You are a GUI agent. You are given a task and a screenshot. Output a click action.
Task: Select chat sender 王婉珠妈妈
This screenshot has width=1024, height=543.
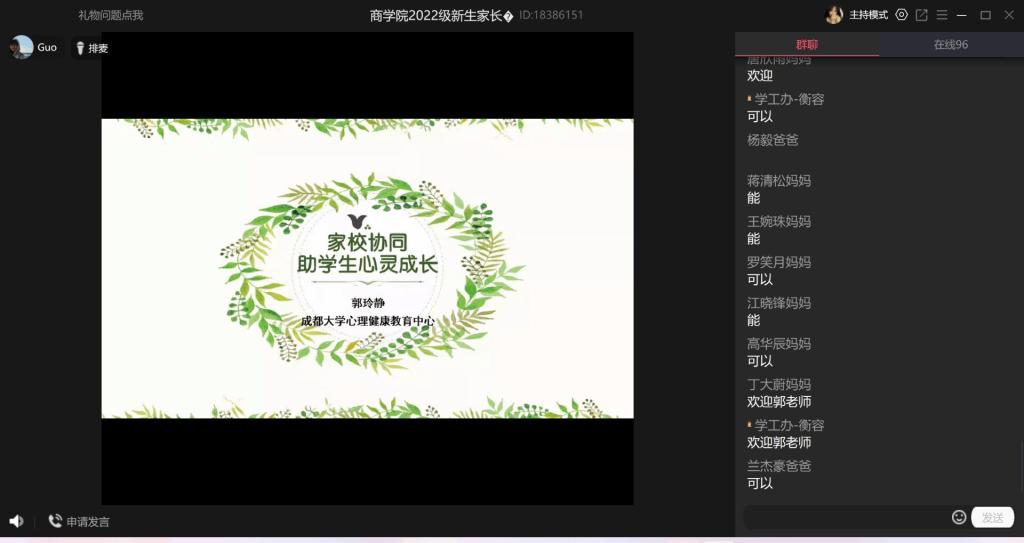click(x=779, y=222)
